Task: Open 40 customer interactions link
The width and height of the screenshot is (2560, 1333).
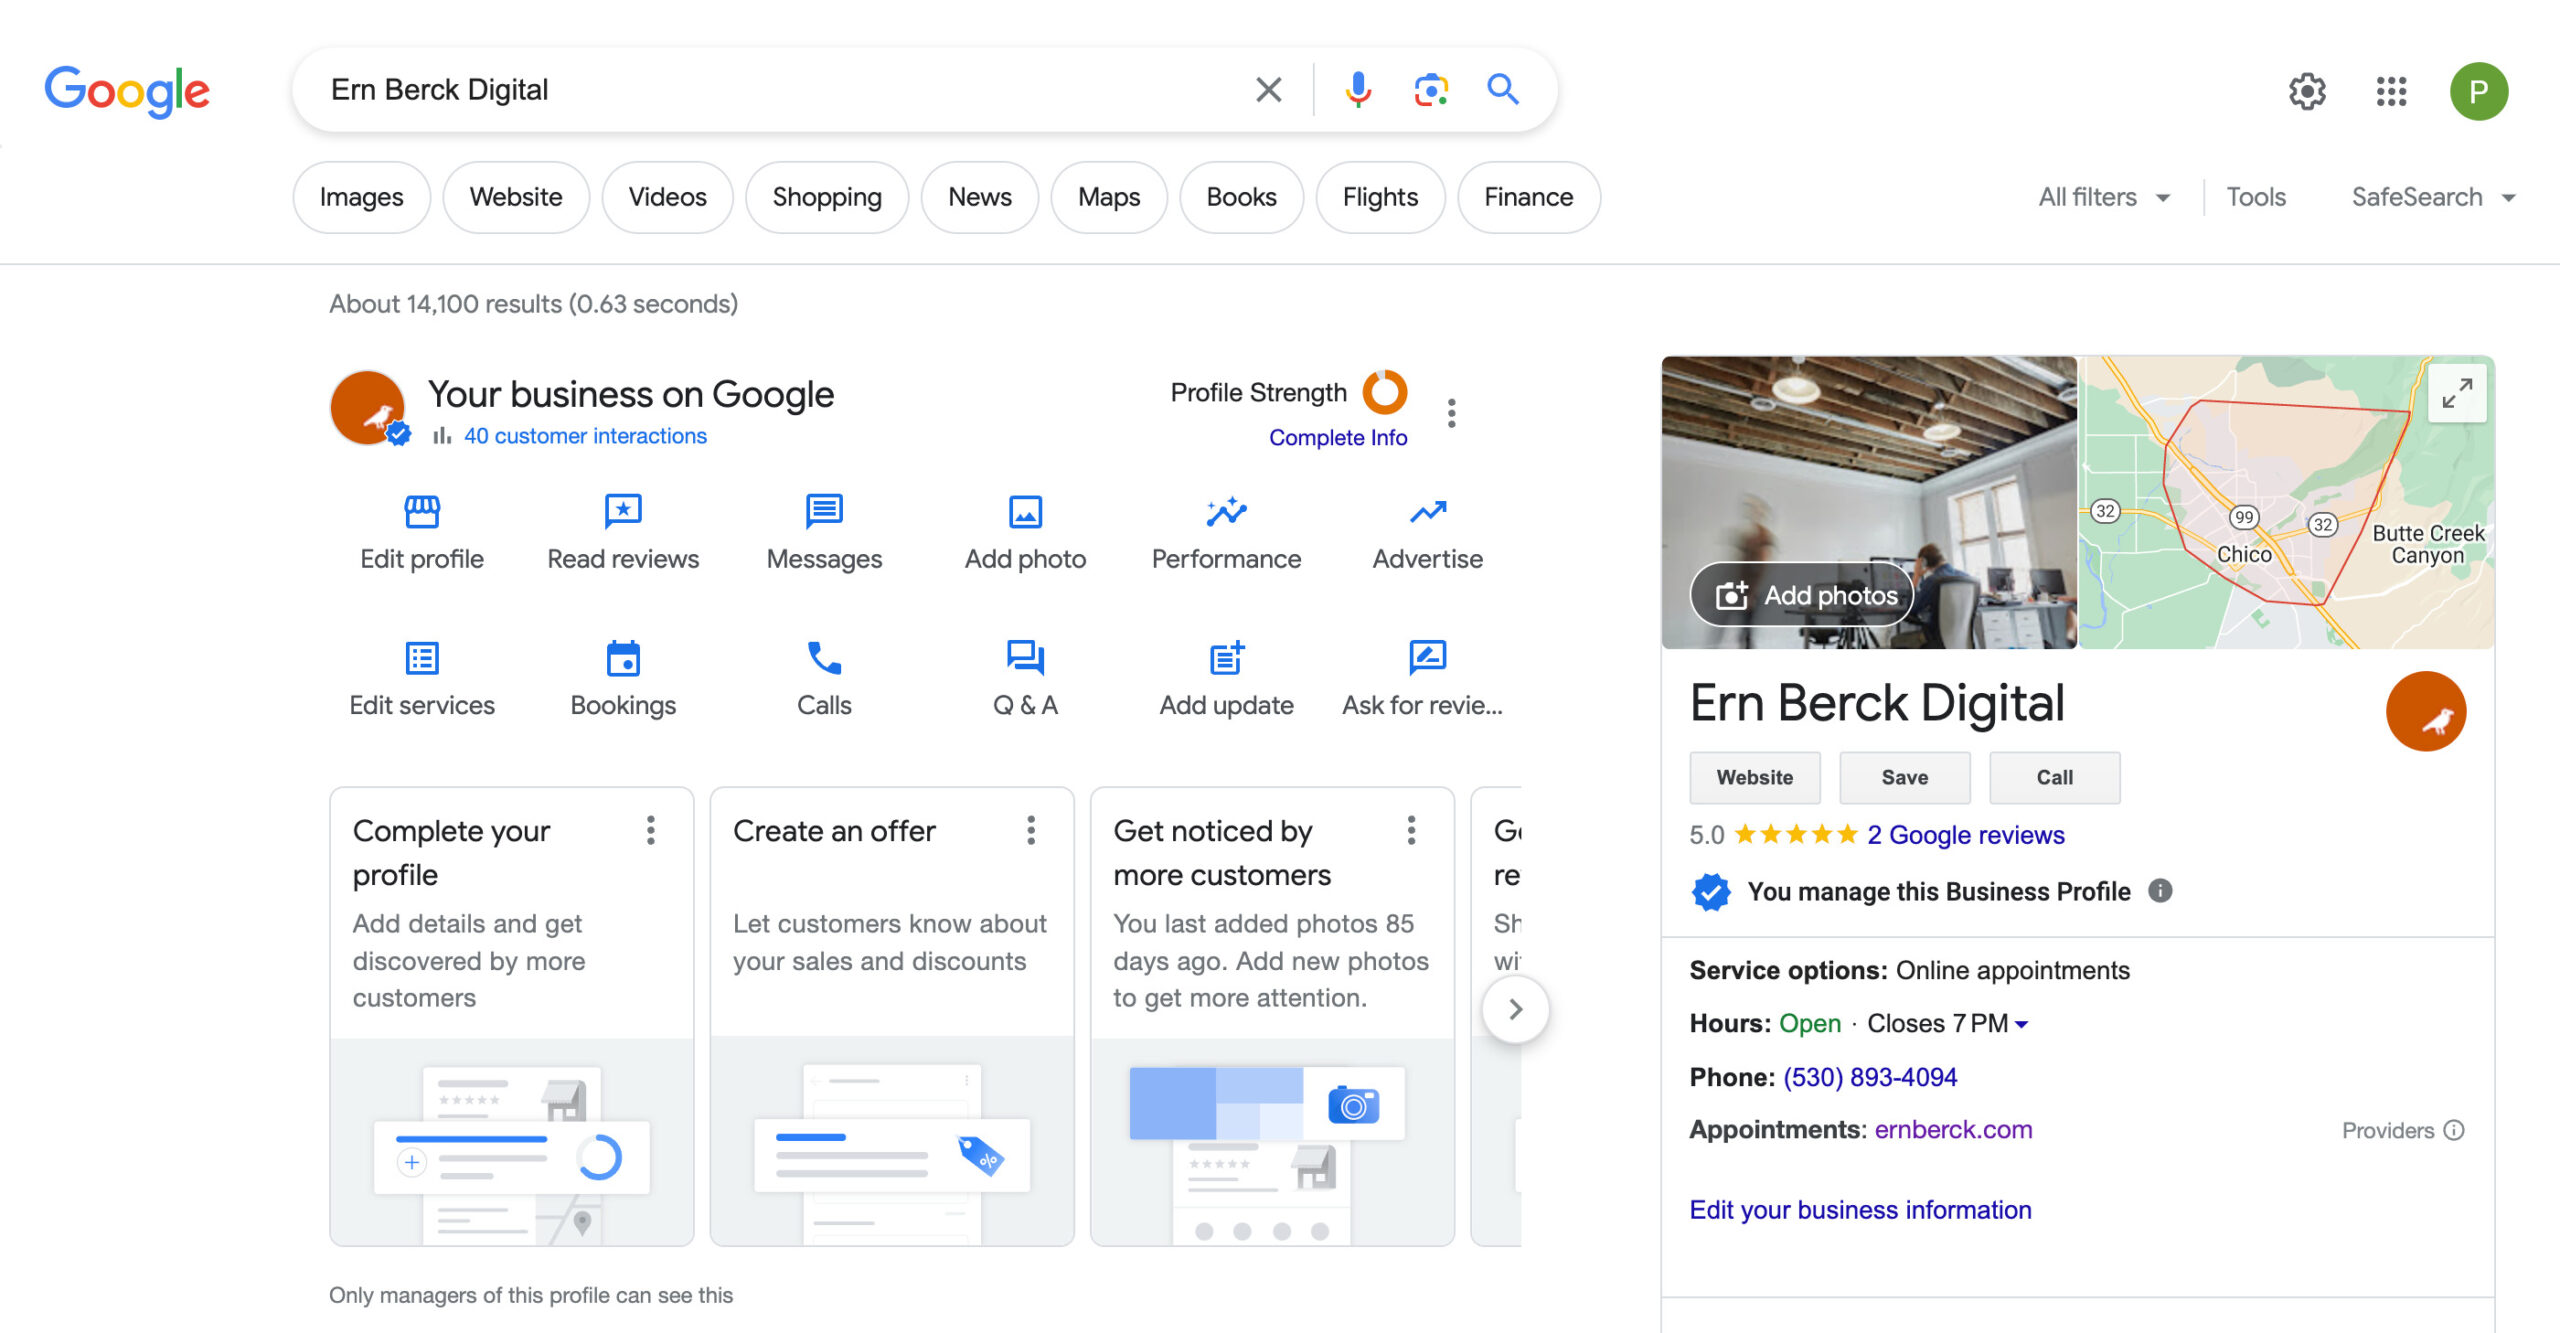Action: 585,436
